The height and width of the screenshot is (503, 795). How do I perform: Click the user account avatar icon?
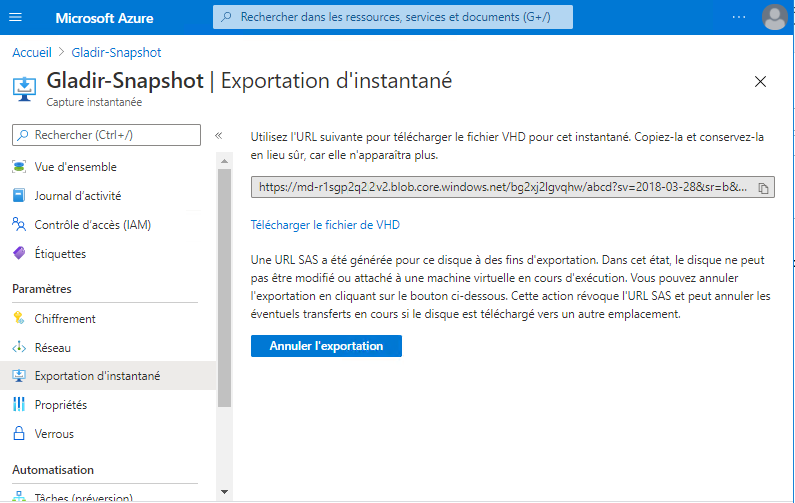(x=774, y=17)
